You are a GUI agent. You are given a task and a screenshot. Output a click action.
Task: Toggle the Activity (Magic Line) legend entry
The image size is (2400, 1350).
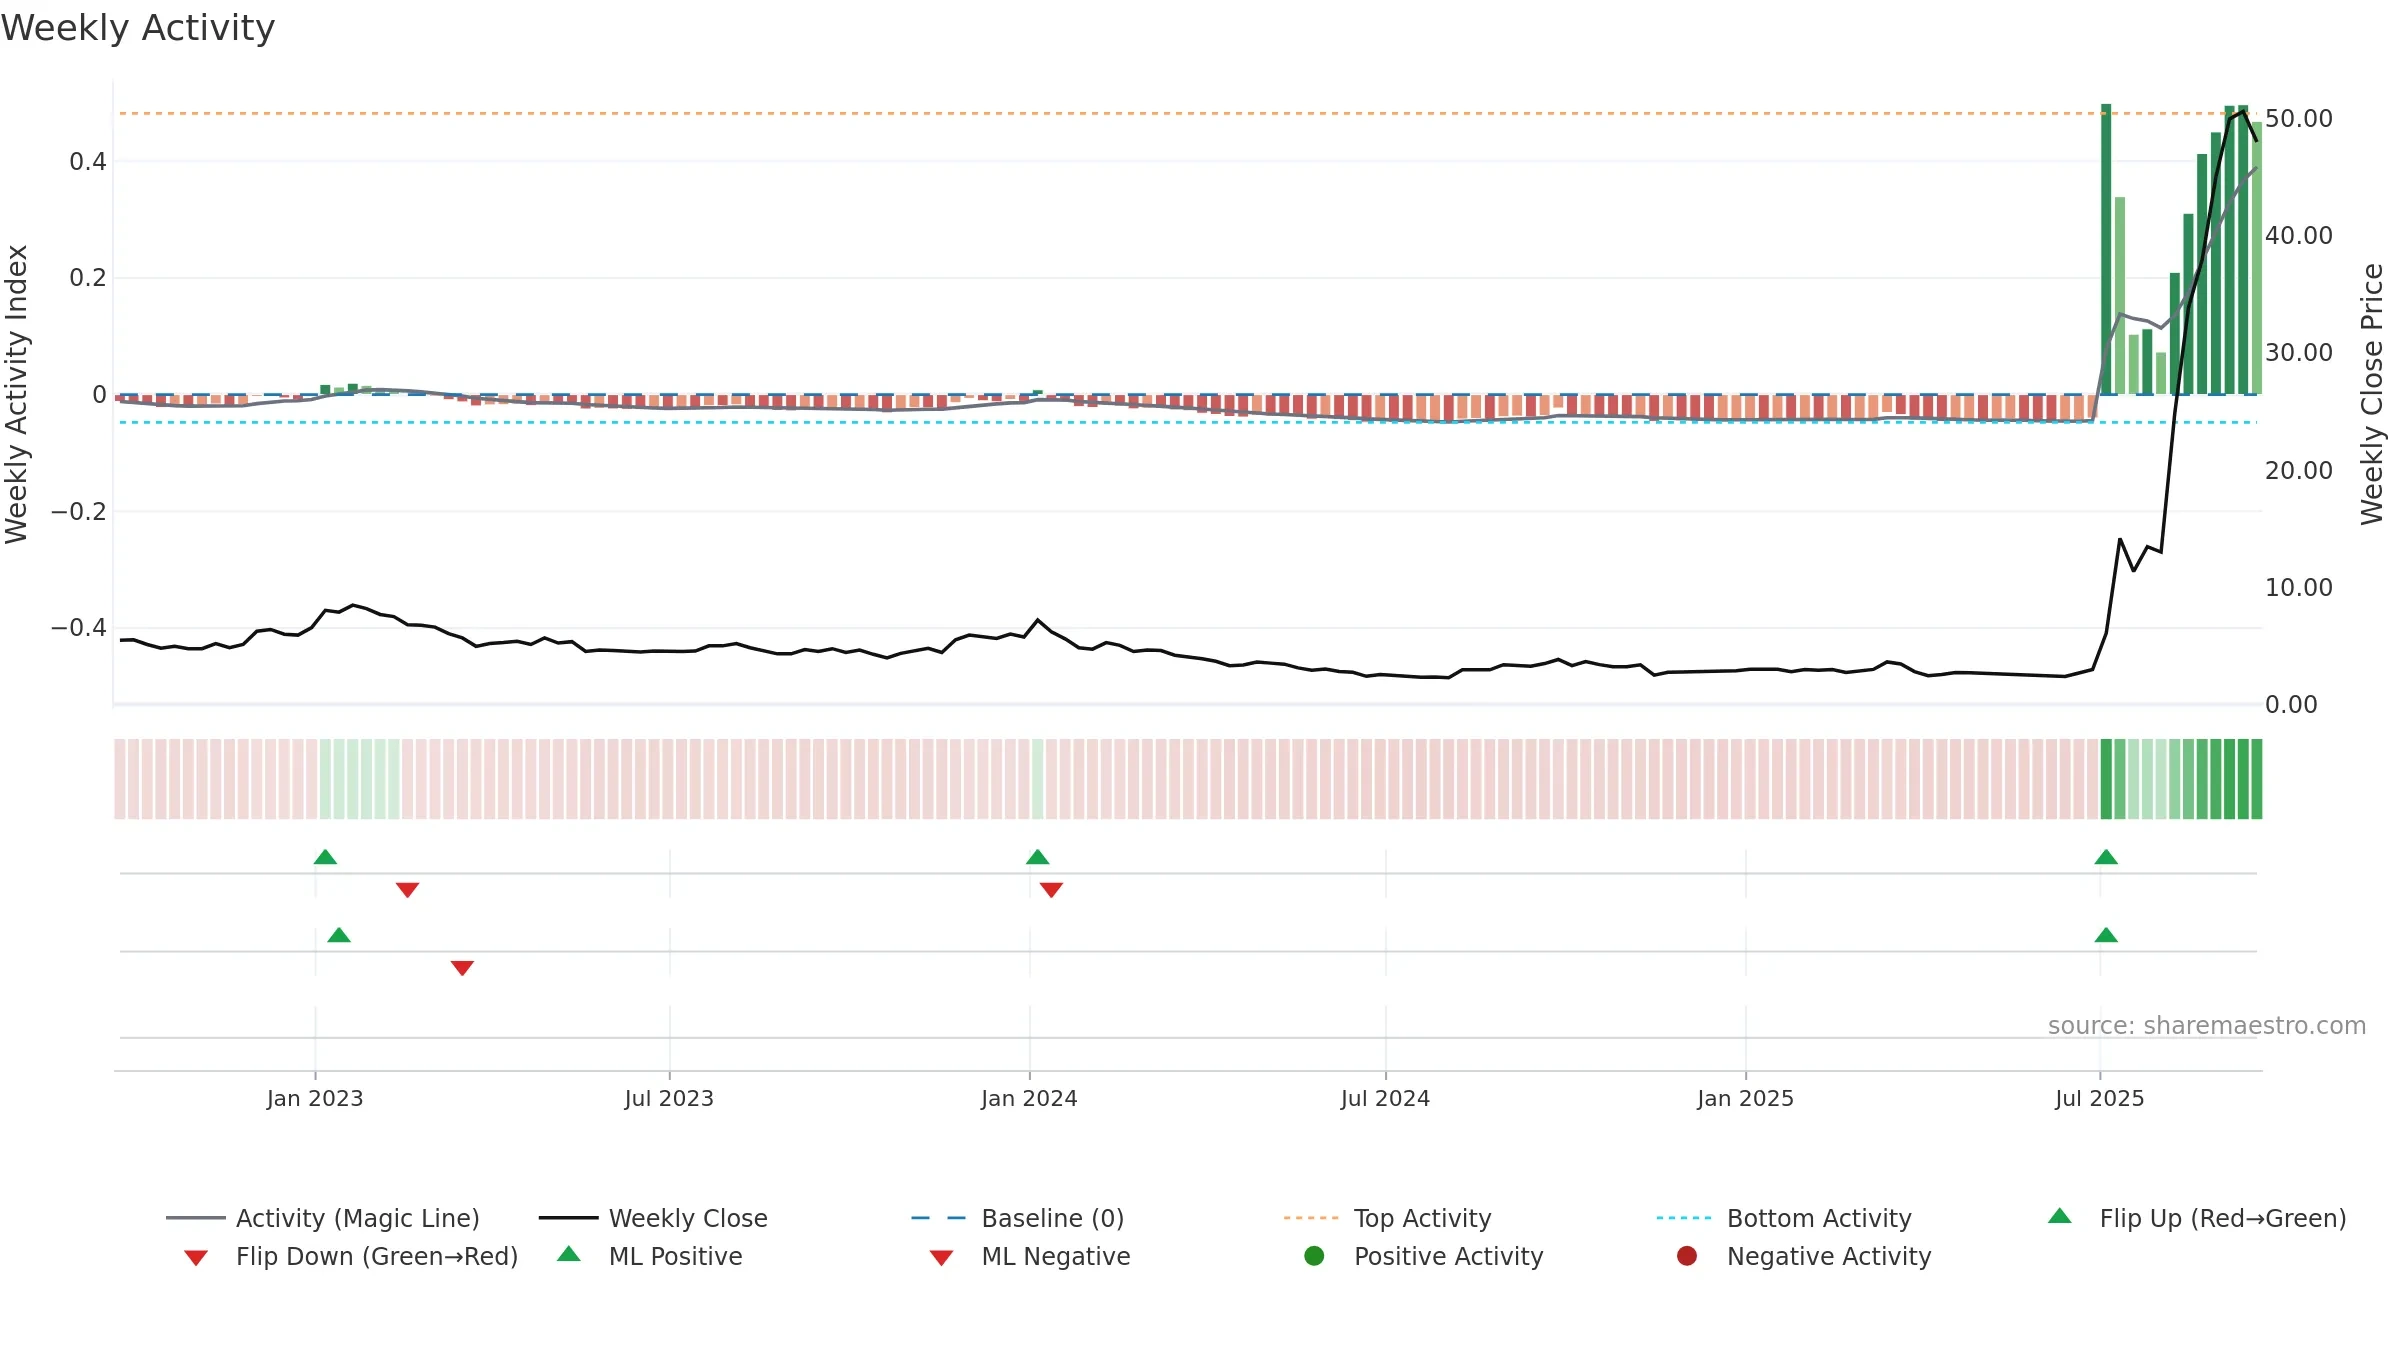323,1218
